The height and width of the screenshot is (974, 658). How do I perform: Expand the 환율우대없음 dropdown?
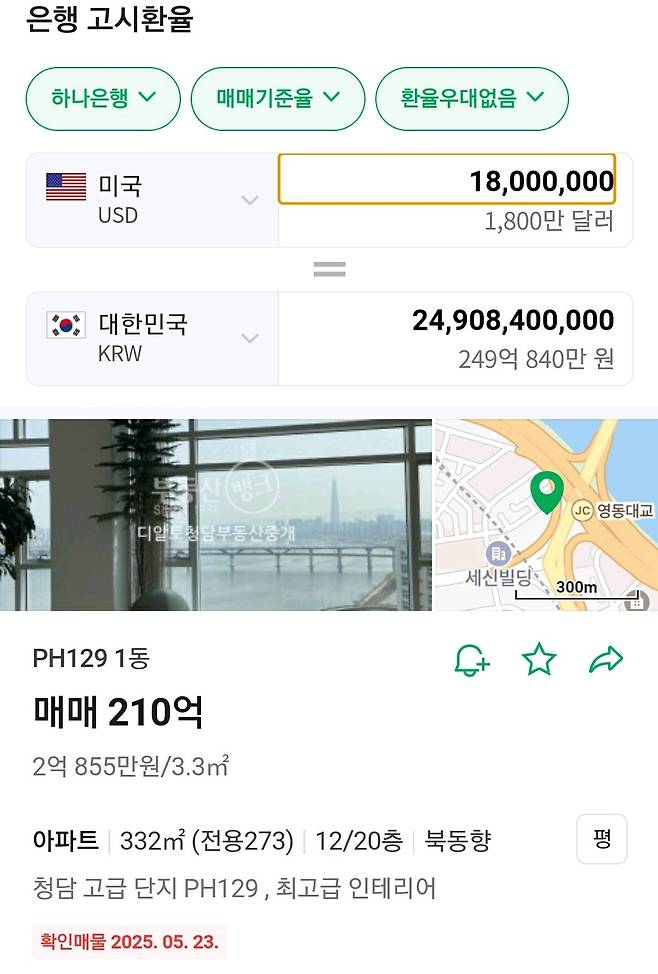[x=472, y=99]
